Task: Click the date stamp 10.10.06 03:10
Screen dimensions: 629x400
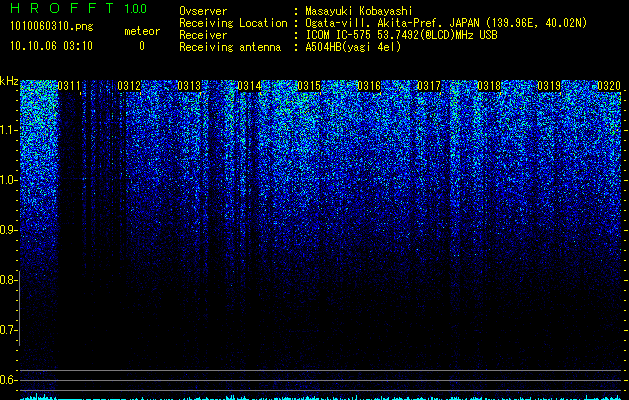Action: pyautogui.click(x=51, y=46)
